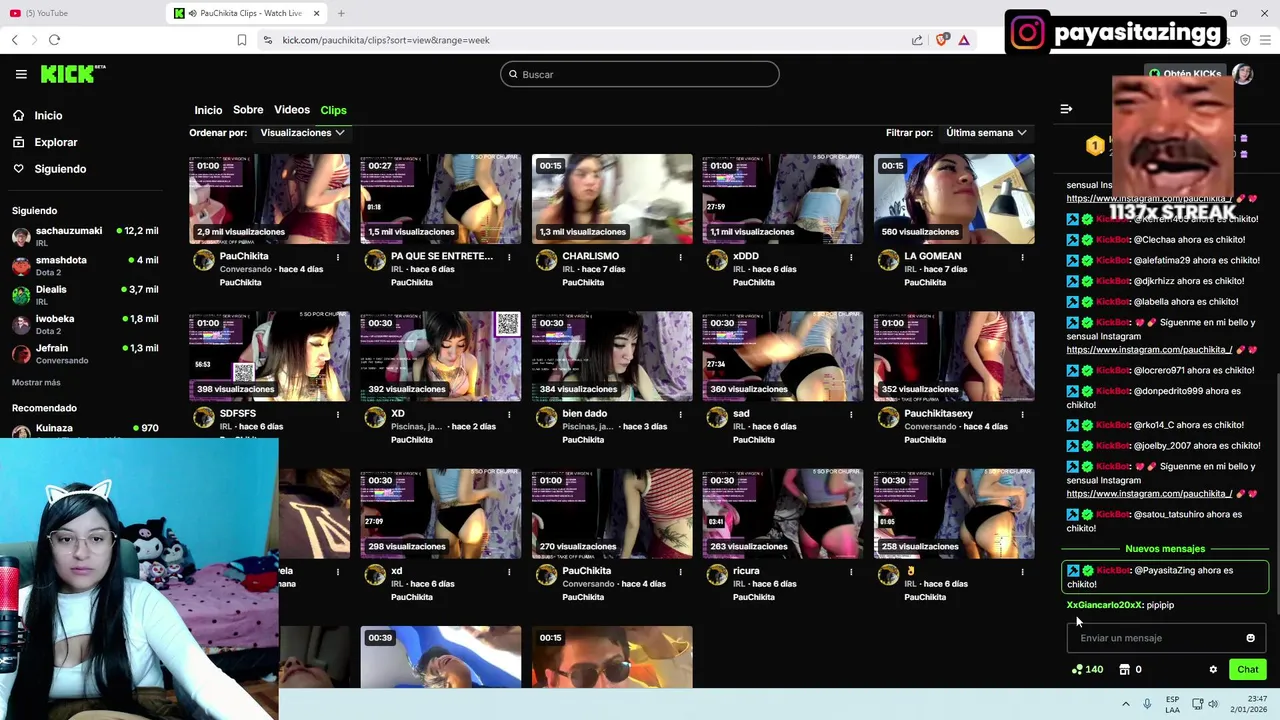Click the green Chat send button

pyautogui.click(x=1247, y=670)
